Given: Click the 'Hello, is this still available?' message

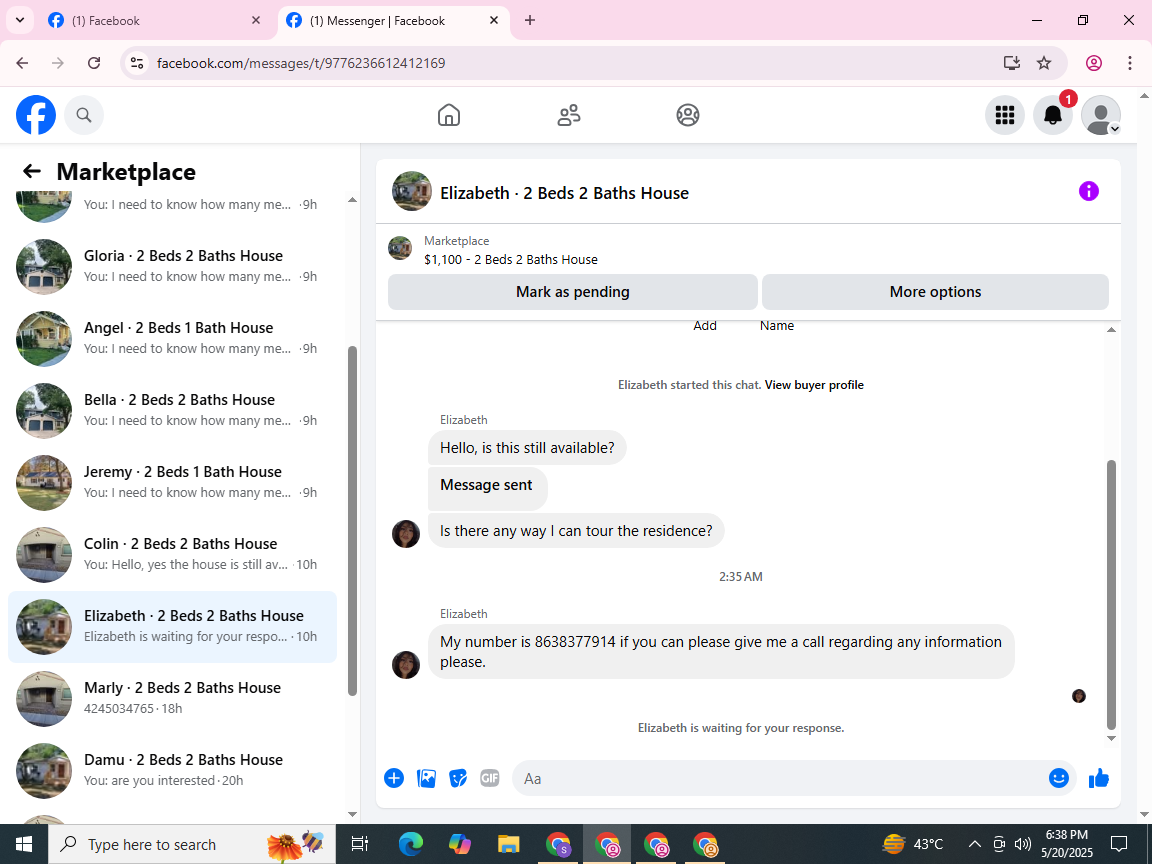Looking at the screenshot, I should (527, 447).
